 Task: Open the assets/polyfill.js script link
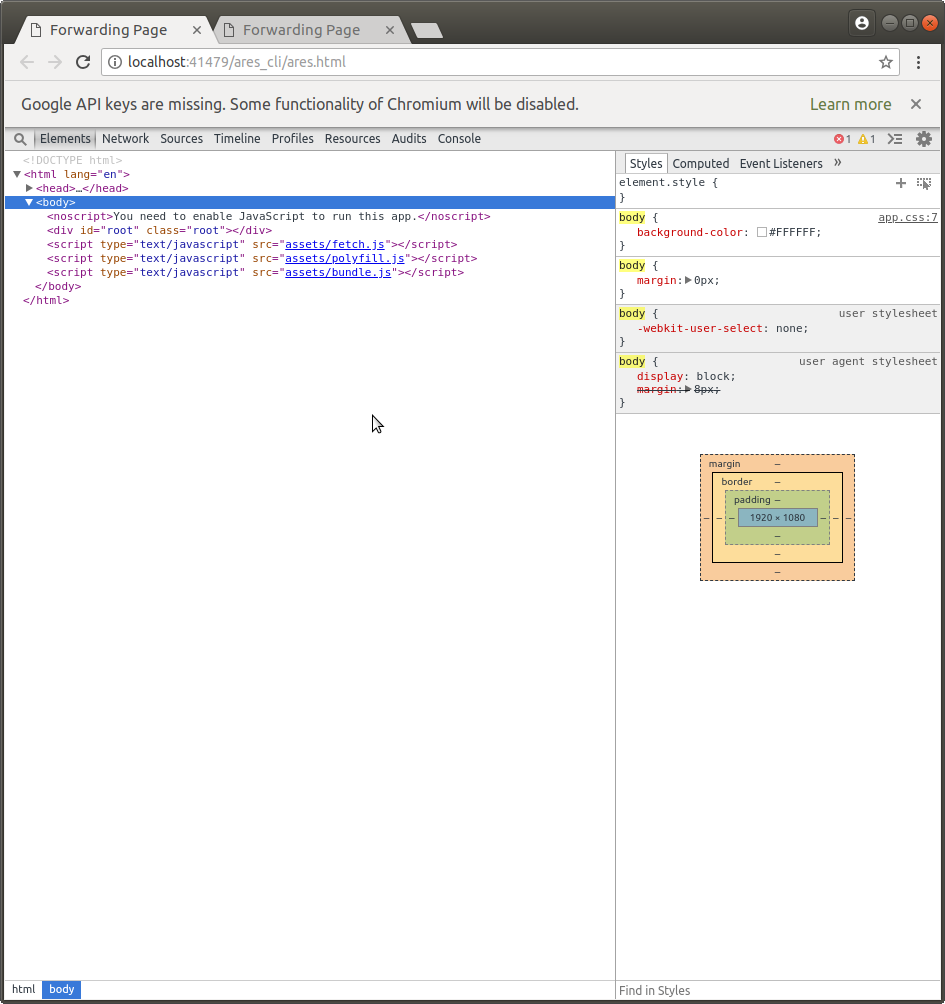point(344,259)
